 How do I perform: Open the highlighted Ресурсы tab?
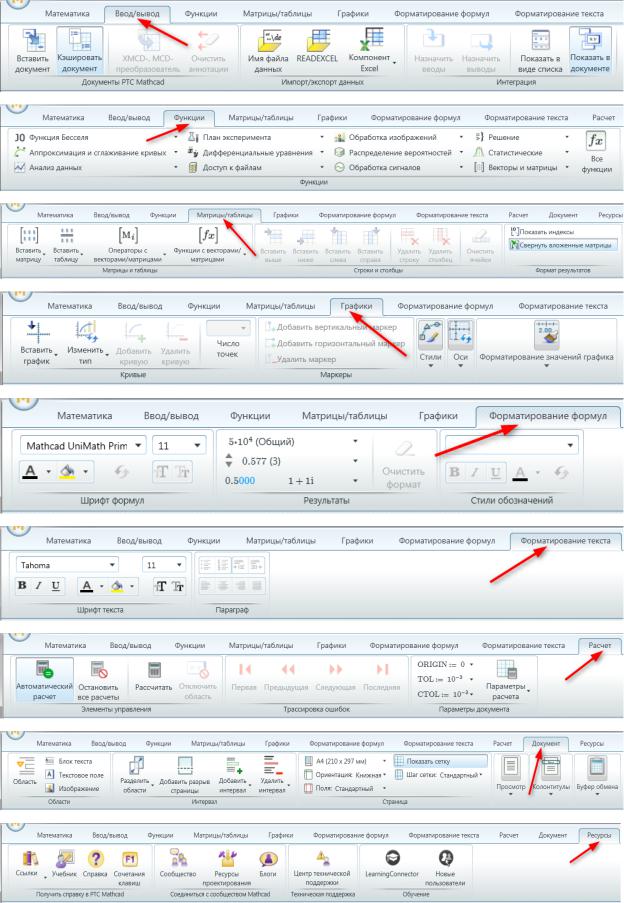(x=599, y=835)
